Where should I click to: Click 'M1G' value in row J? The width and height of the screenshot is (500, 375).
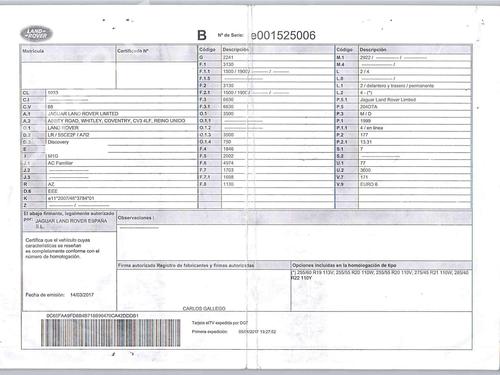(x=53, y=156)
